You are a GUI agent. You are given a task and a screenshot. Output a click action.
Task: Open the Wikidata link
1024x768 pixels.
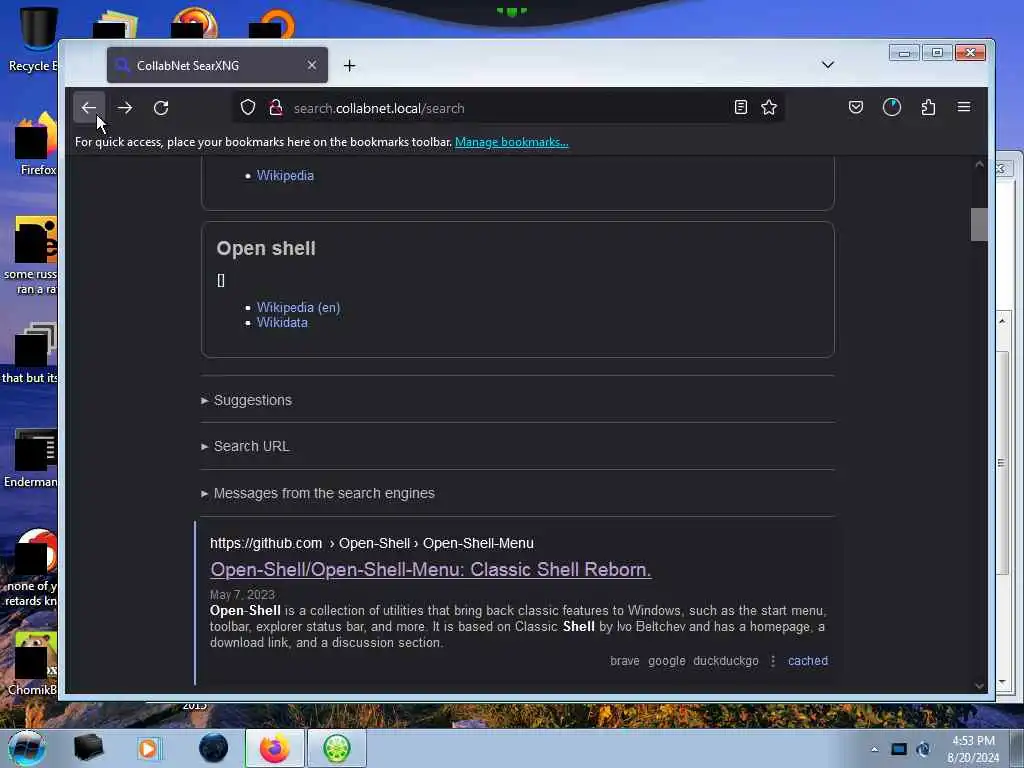pos(282,323)
